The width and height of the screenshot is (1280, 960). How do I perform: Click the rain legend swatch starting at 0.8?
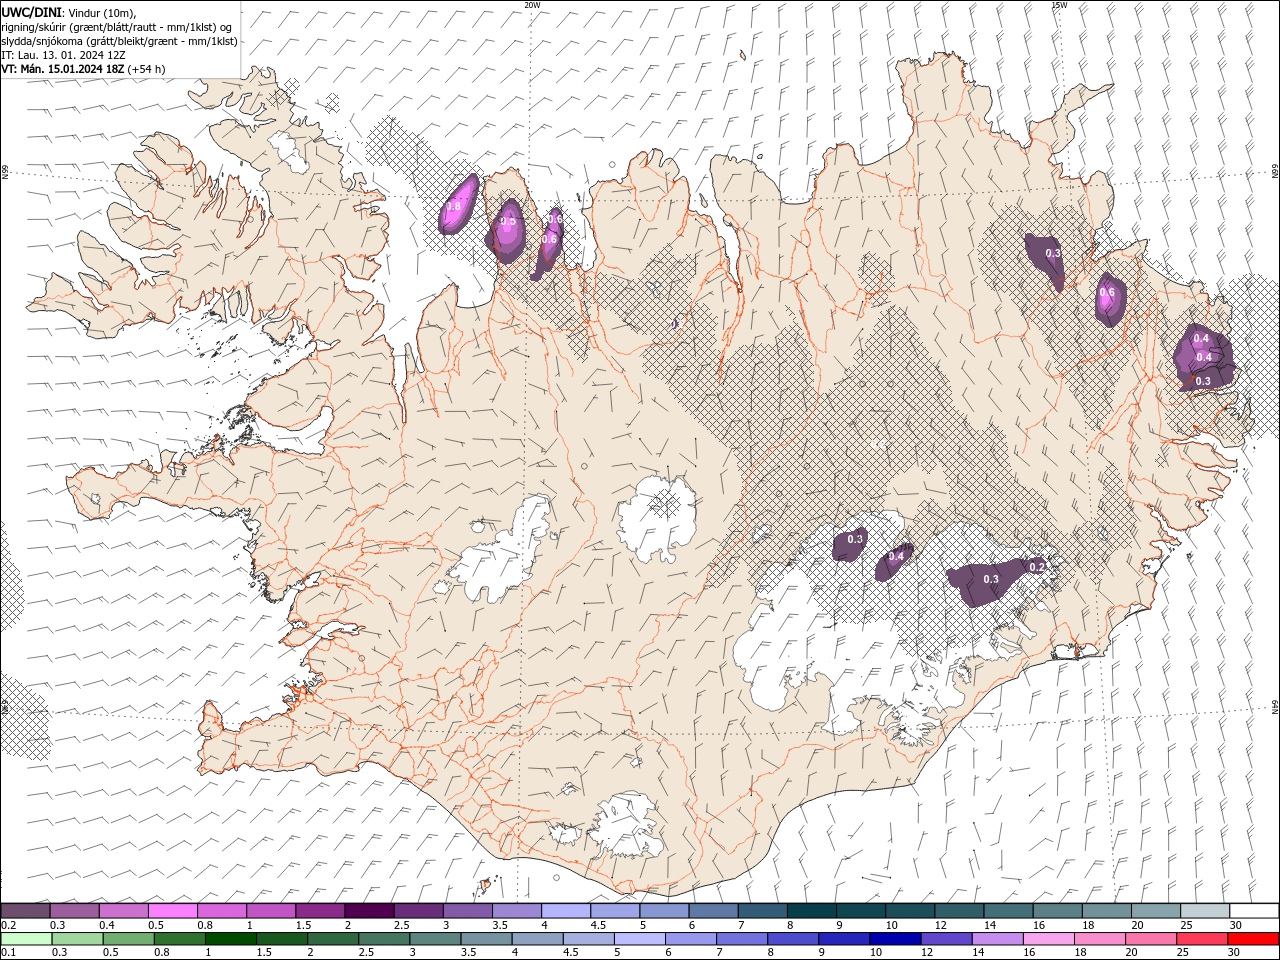180,939
